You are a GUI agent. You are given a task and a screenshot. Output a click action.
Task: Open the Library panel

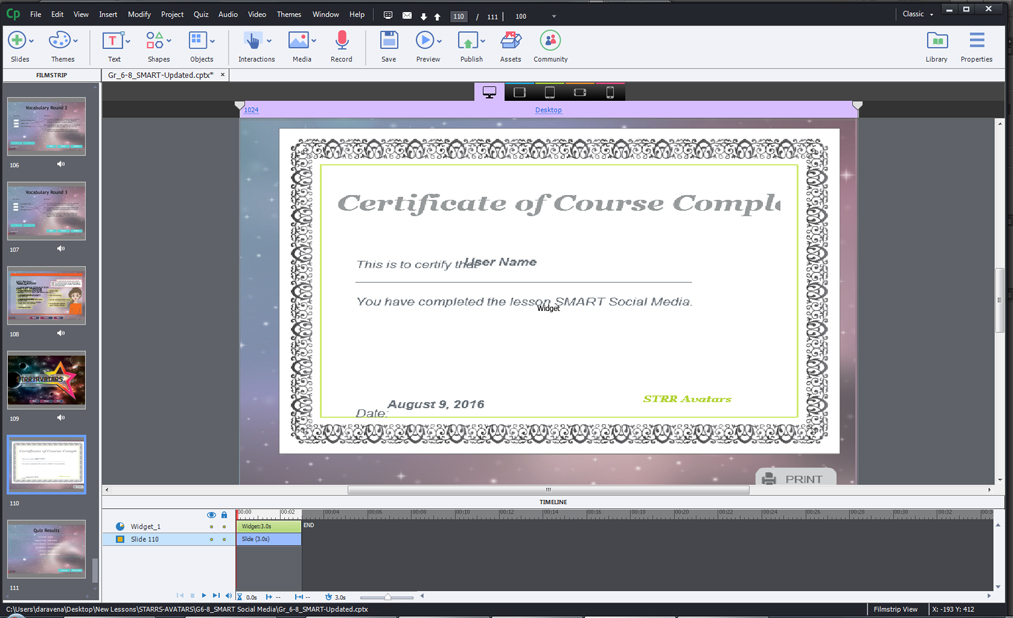936,41
